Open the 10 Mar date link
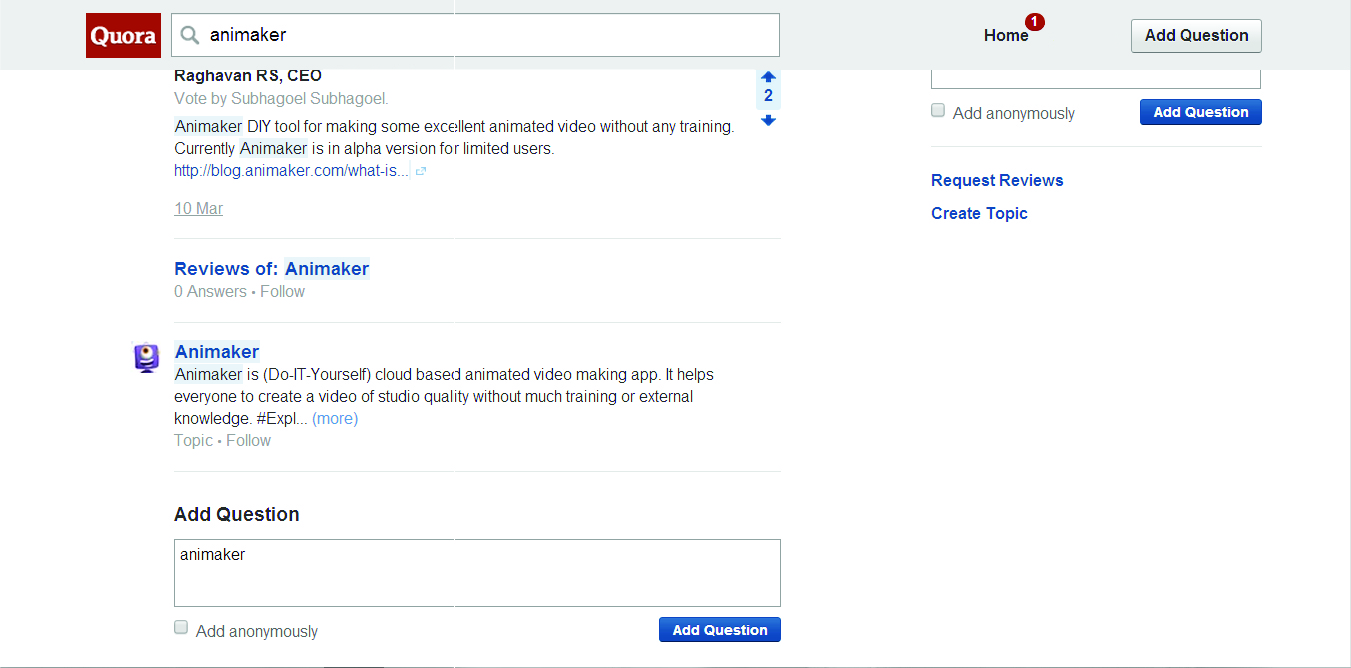1351x668 pixels. tap(198, 208)
